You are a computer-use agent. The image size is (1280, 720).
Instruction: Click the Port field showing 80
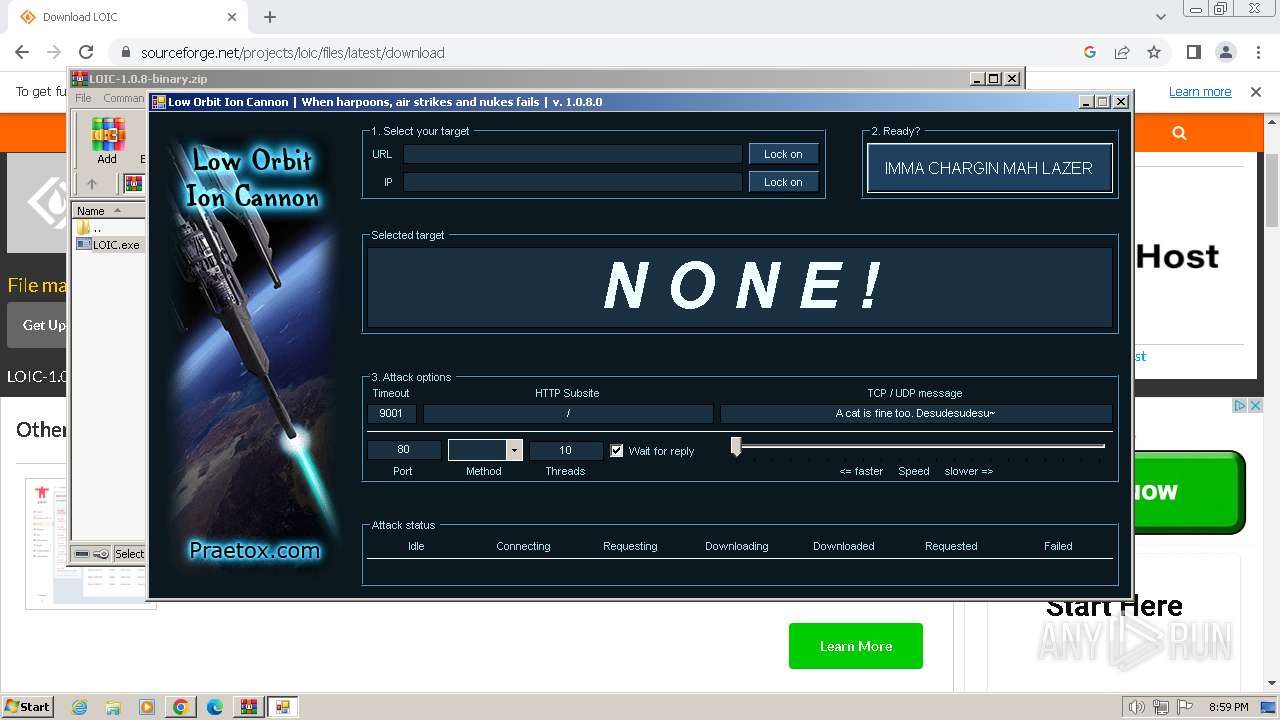click(404, 450)
